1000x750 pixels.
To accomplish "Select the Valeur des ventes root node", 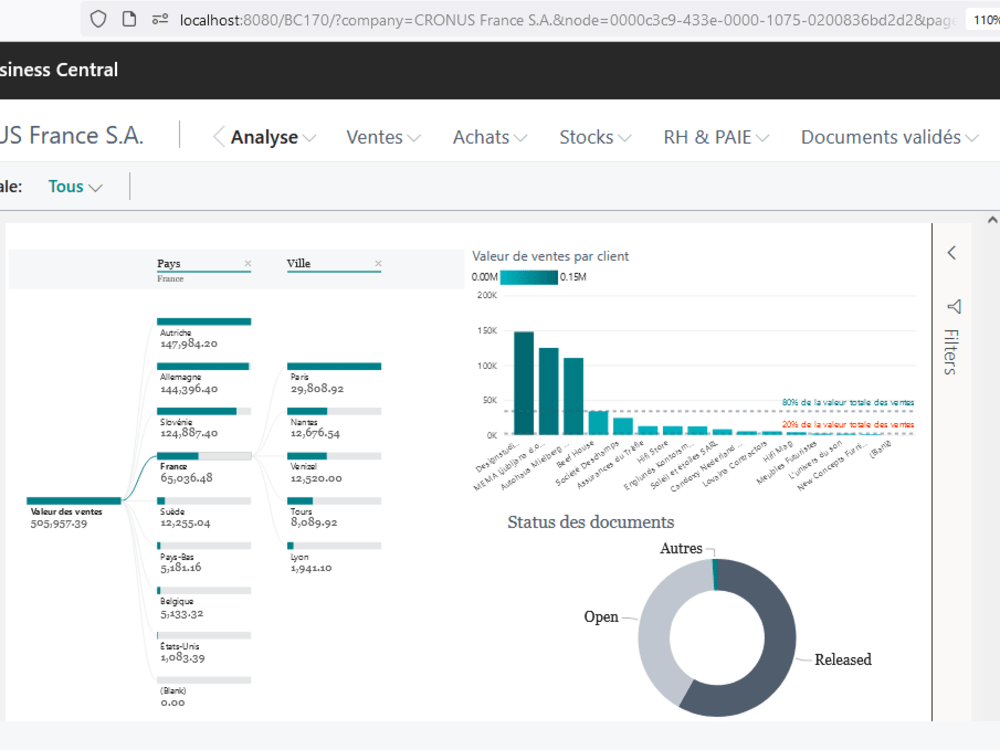I will pos(73,513).
